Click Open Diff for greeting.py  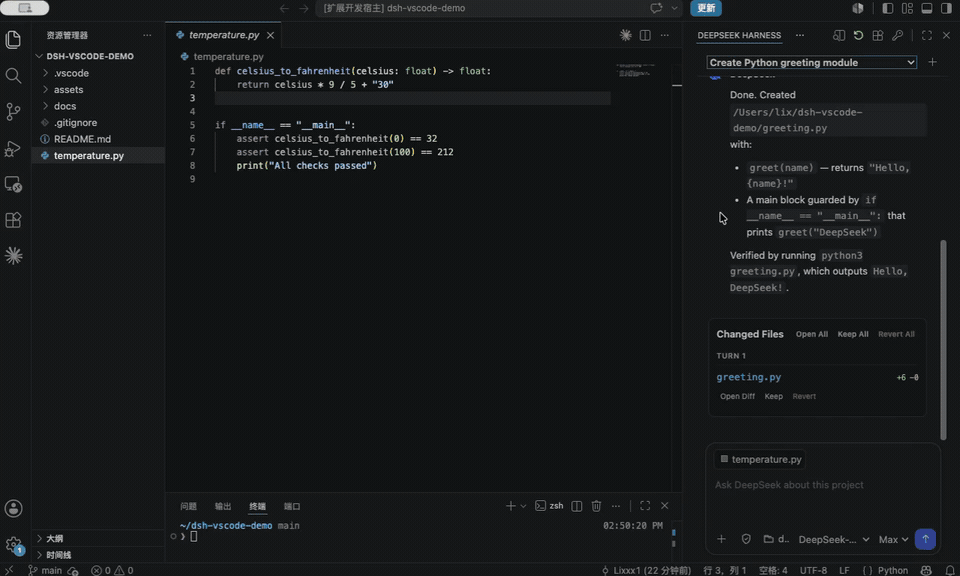click(x=737, y=397)
